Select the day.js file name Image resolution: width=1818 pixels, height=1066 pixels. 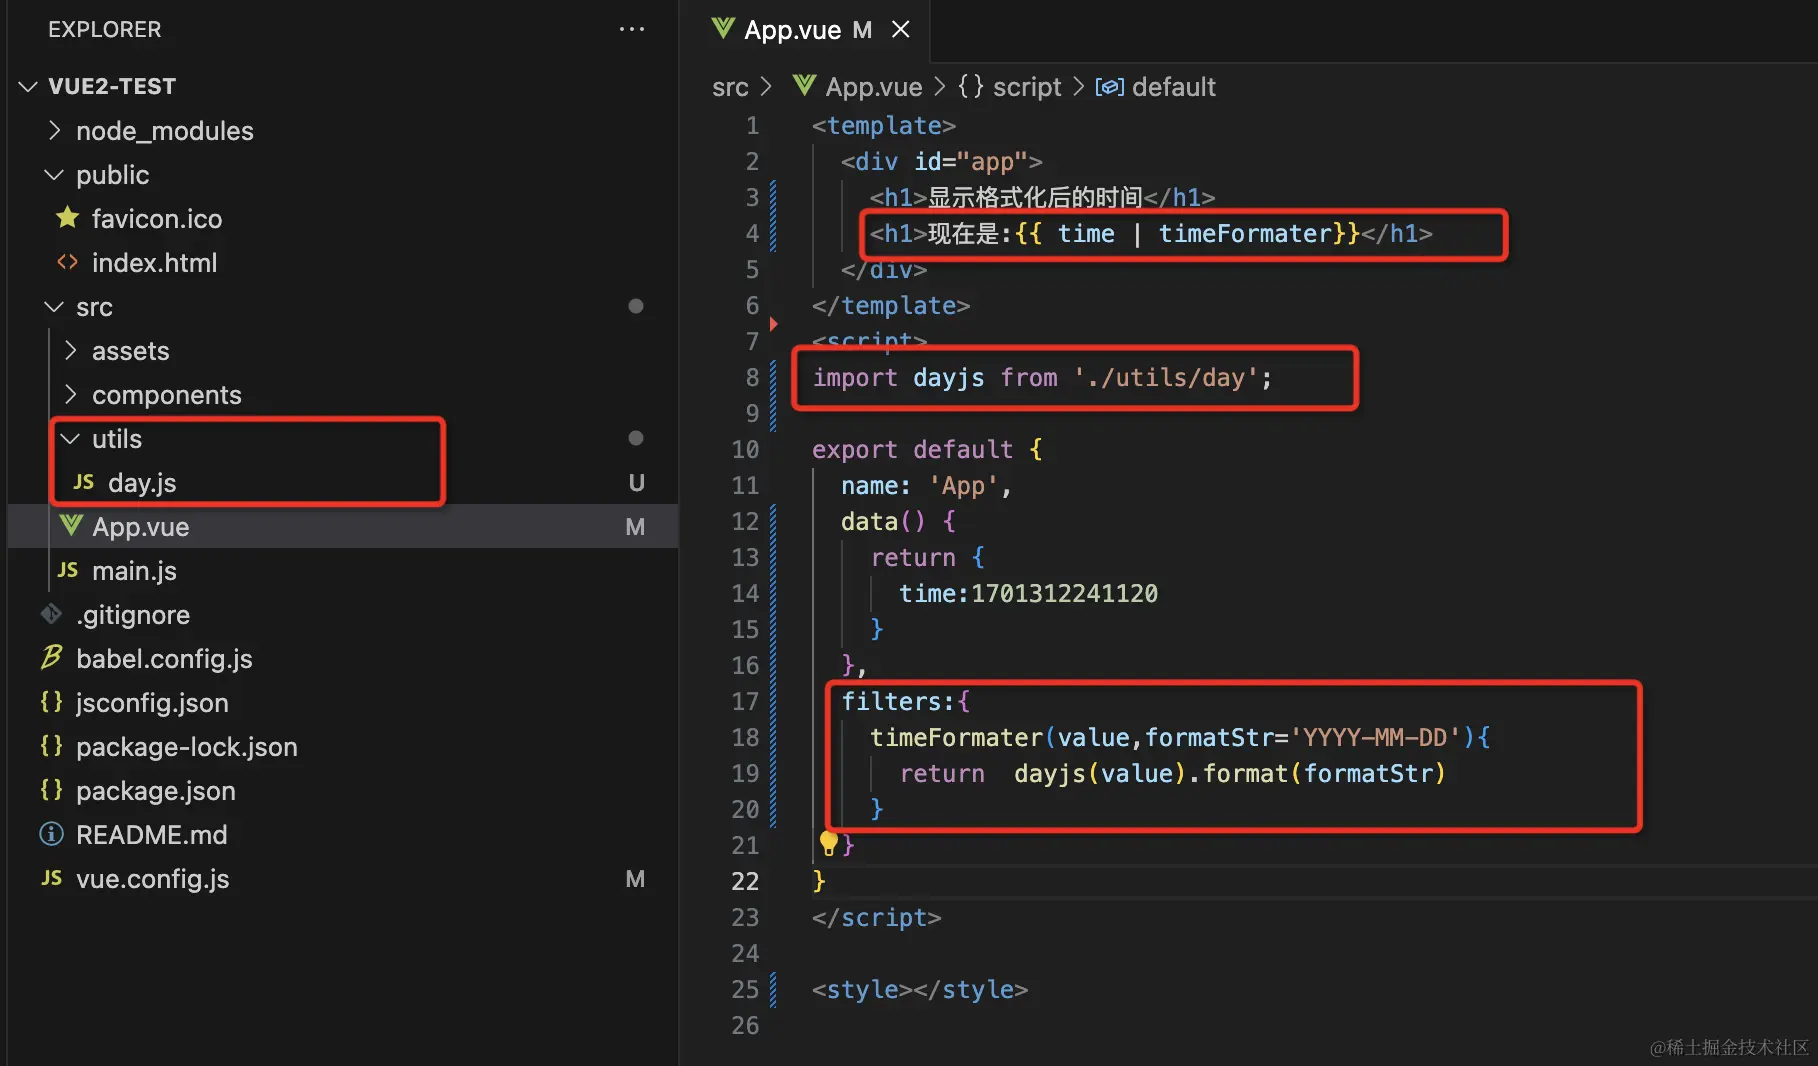142,482
